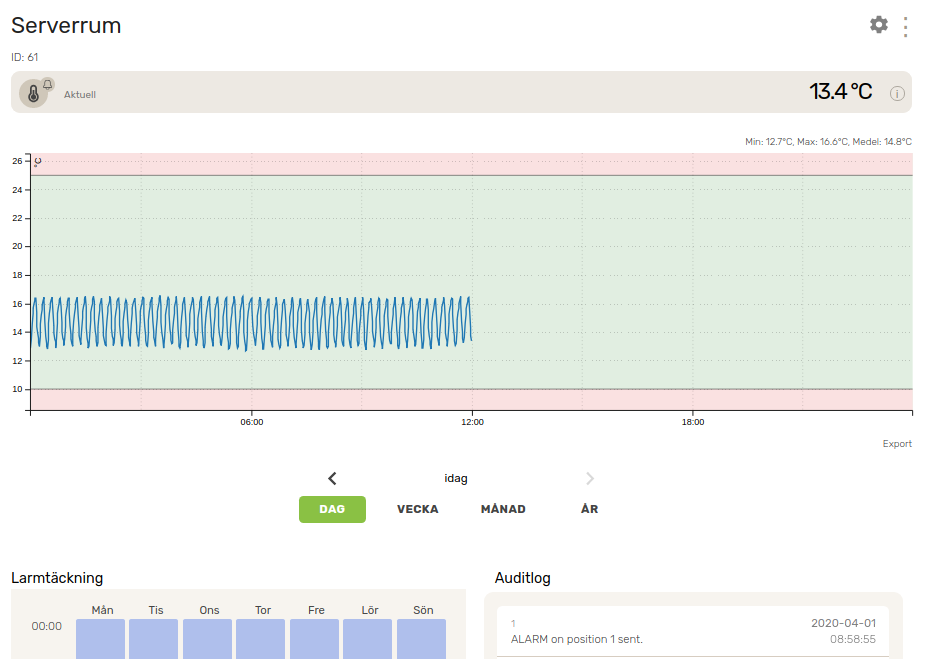Viewport: 925px width, 659px height.
Task: Click the 00:00 row label in Larmtäckning
Action: click(47, 626)
